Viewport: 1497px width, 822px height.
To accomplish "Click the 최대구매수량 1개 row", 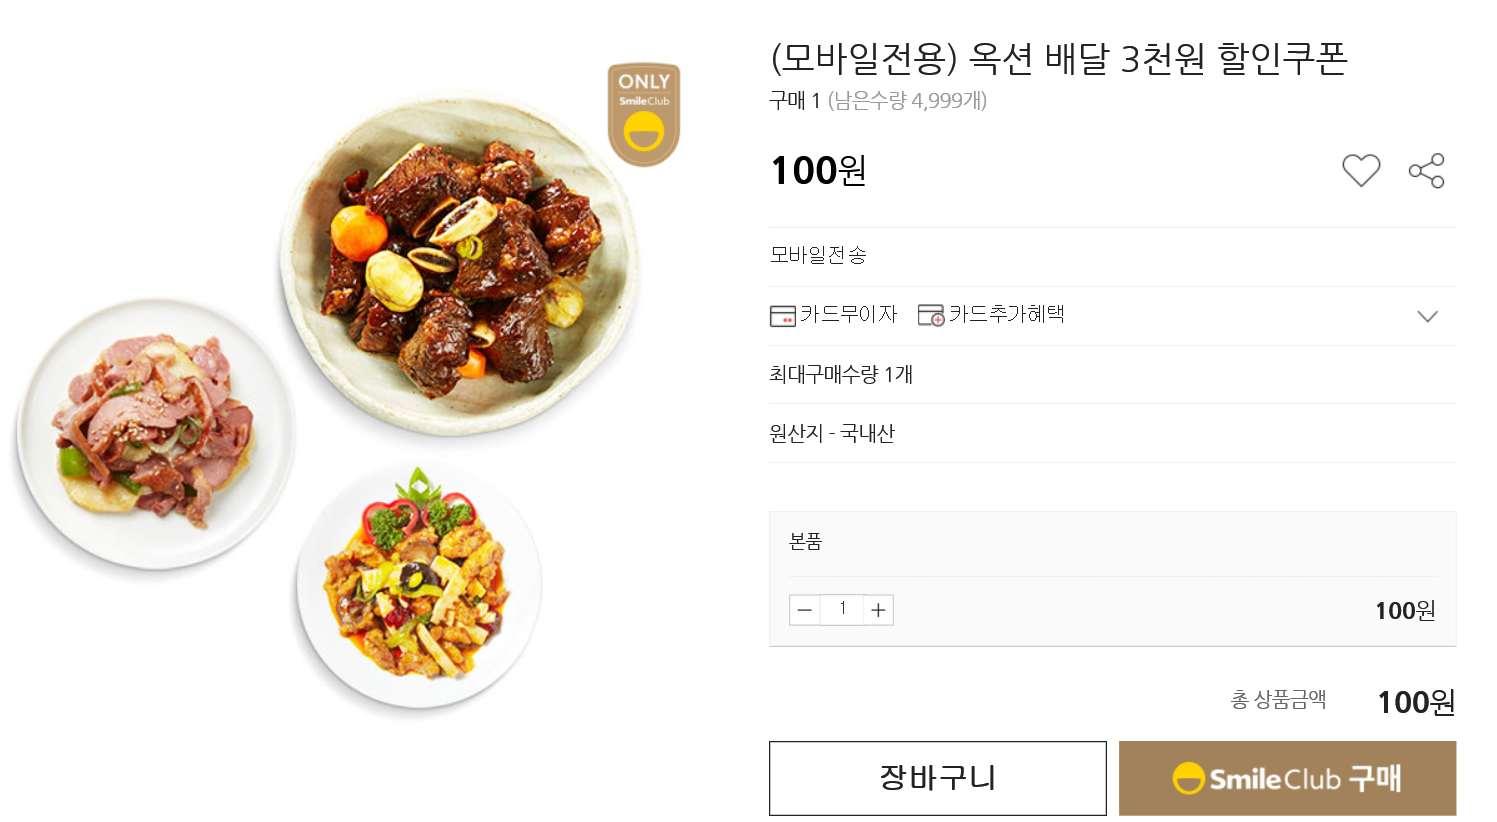I will pyautogui.click(x=841, y=375).
